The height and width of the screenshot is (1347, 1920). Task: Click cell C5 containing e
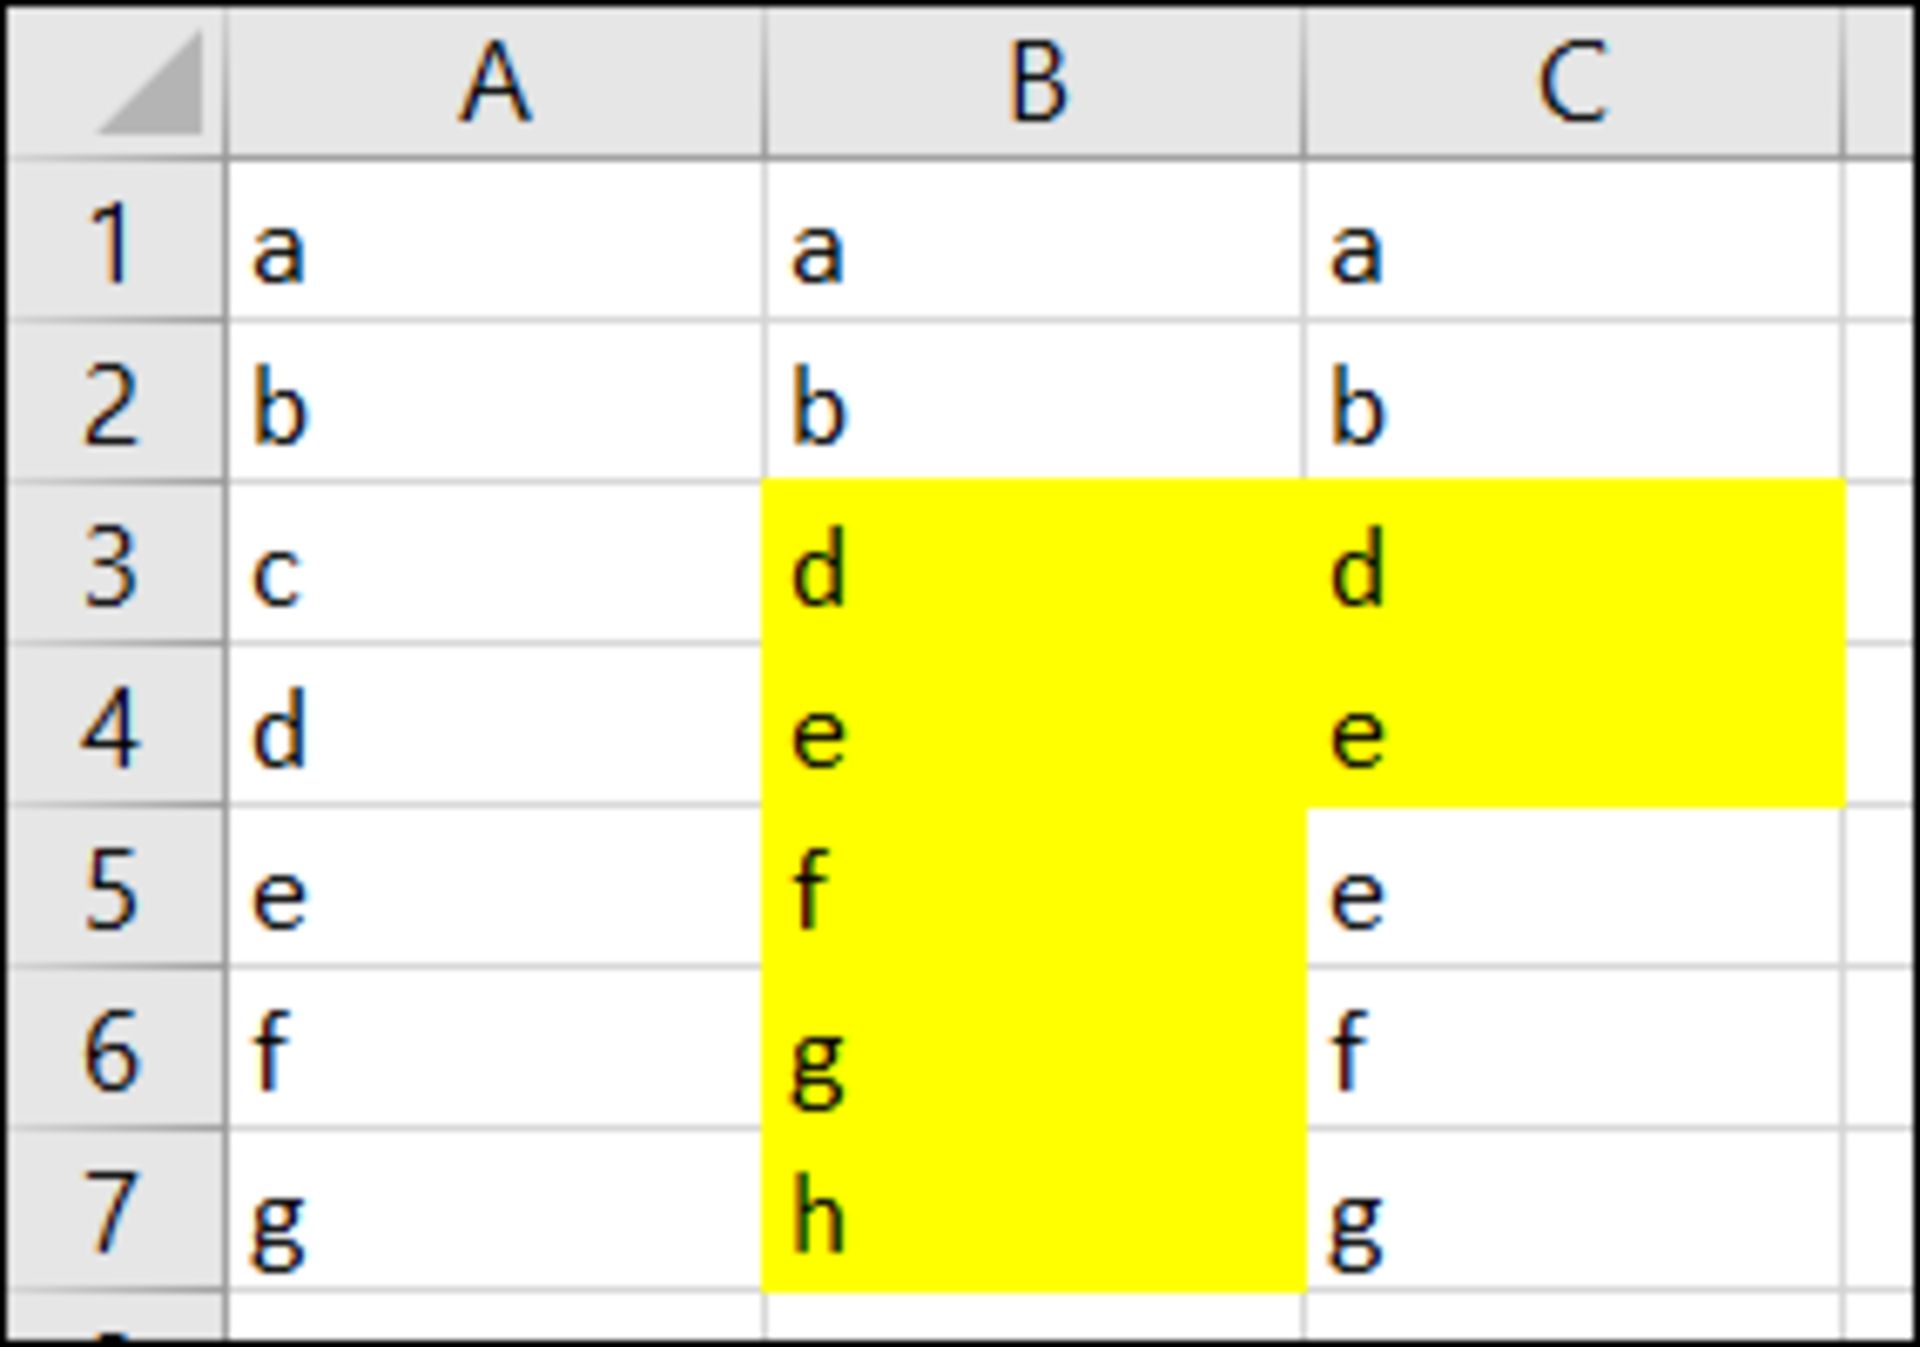point(1574,887)
